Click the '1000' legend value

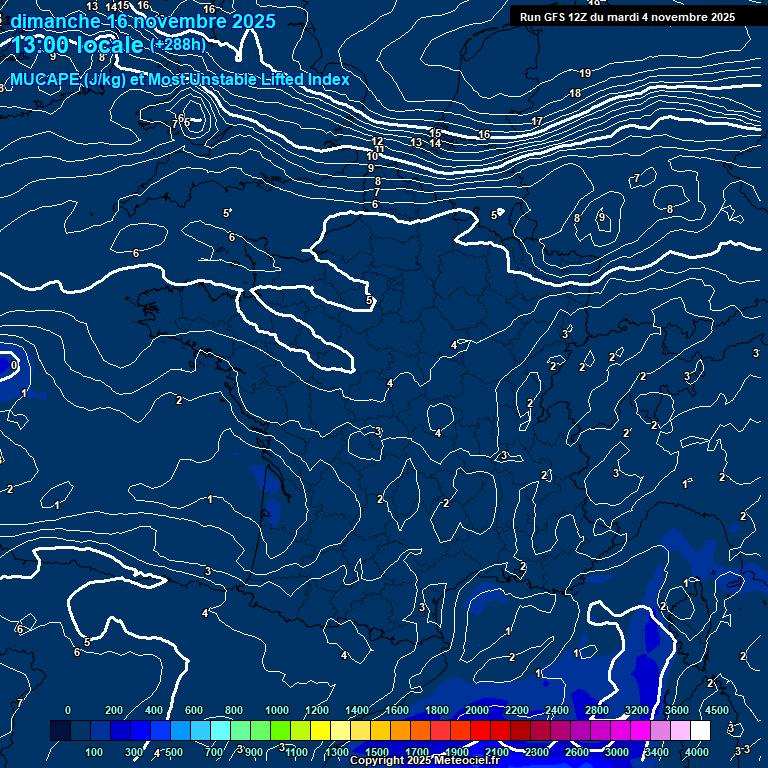point(277,710)
